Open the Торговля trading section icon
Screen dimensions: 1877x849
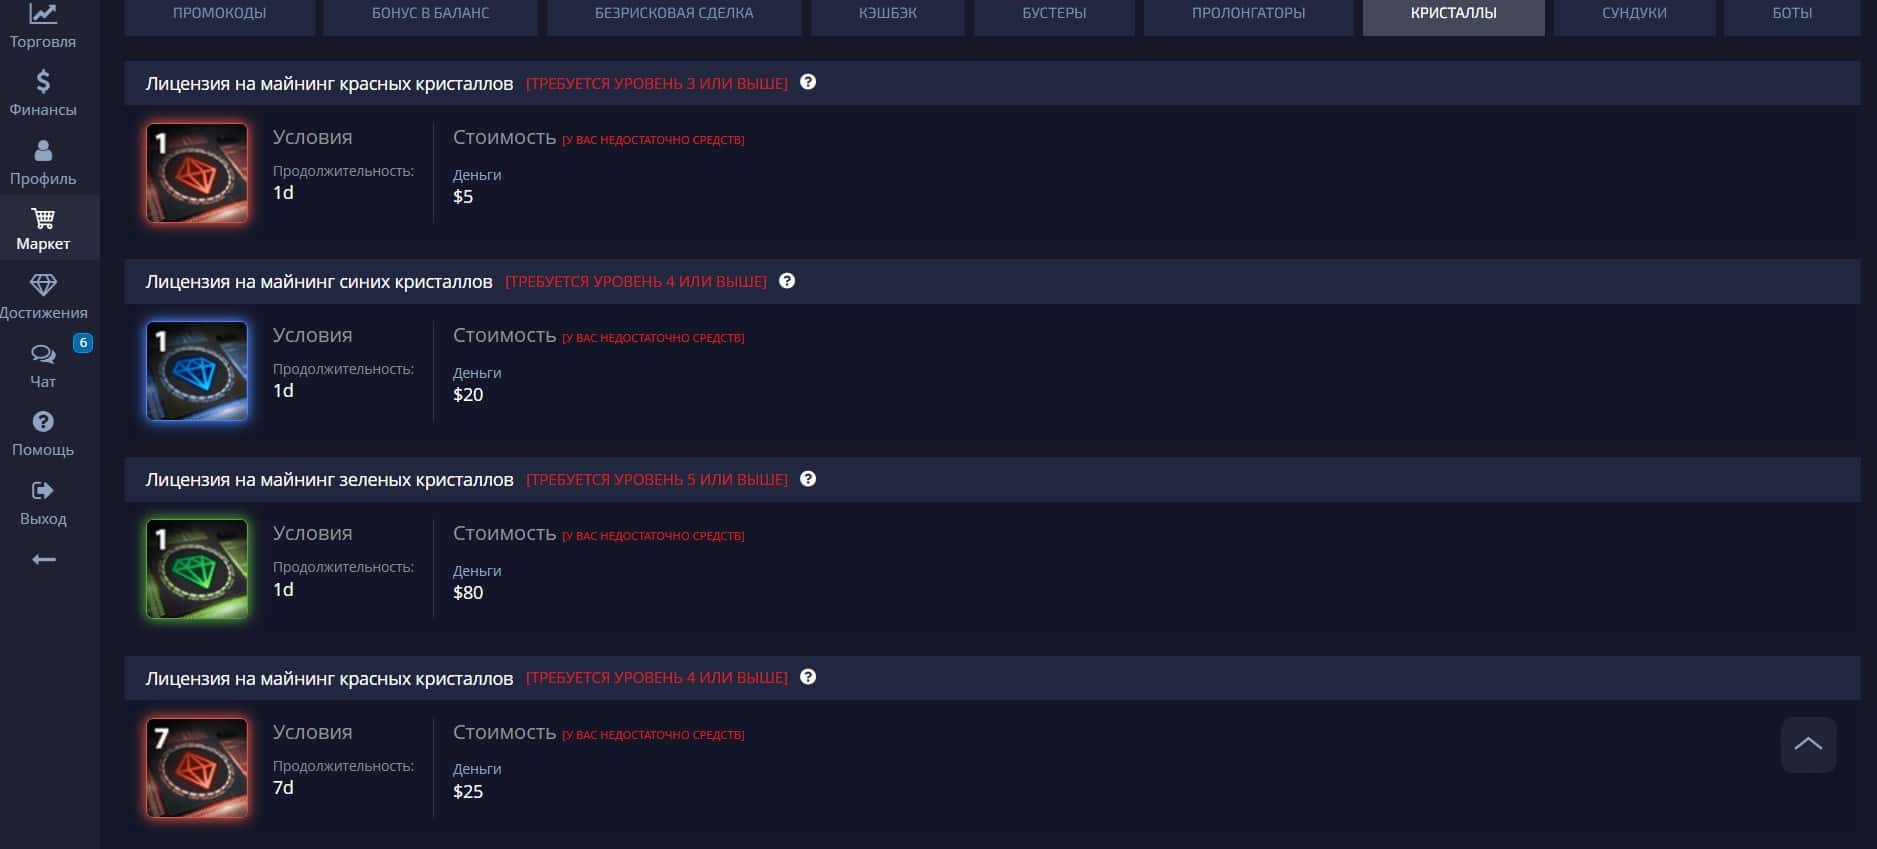click(x=43, y=14)
